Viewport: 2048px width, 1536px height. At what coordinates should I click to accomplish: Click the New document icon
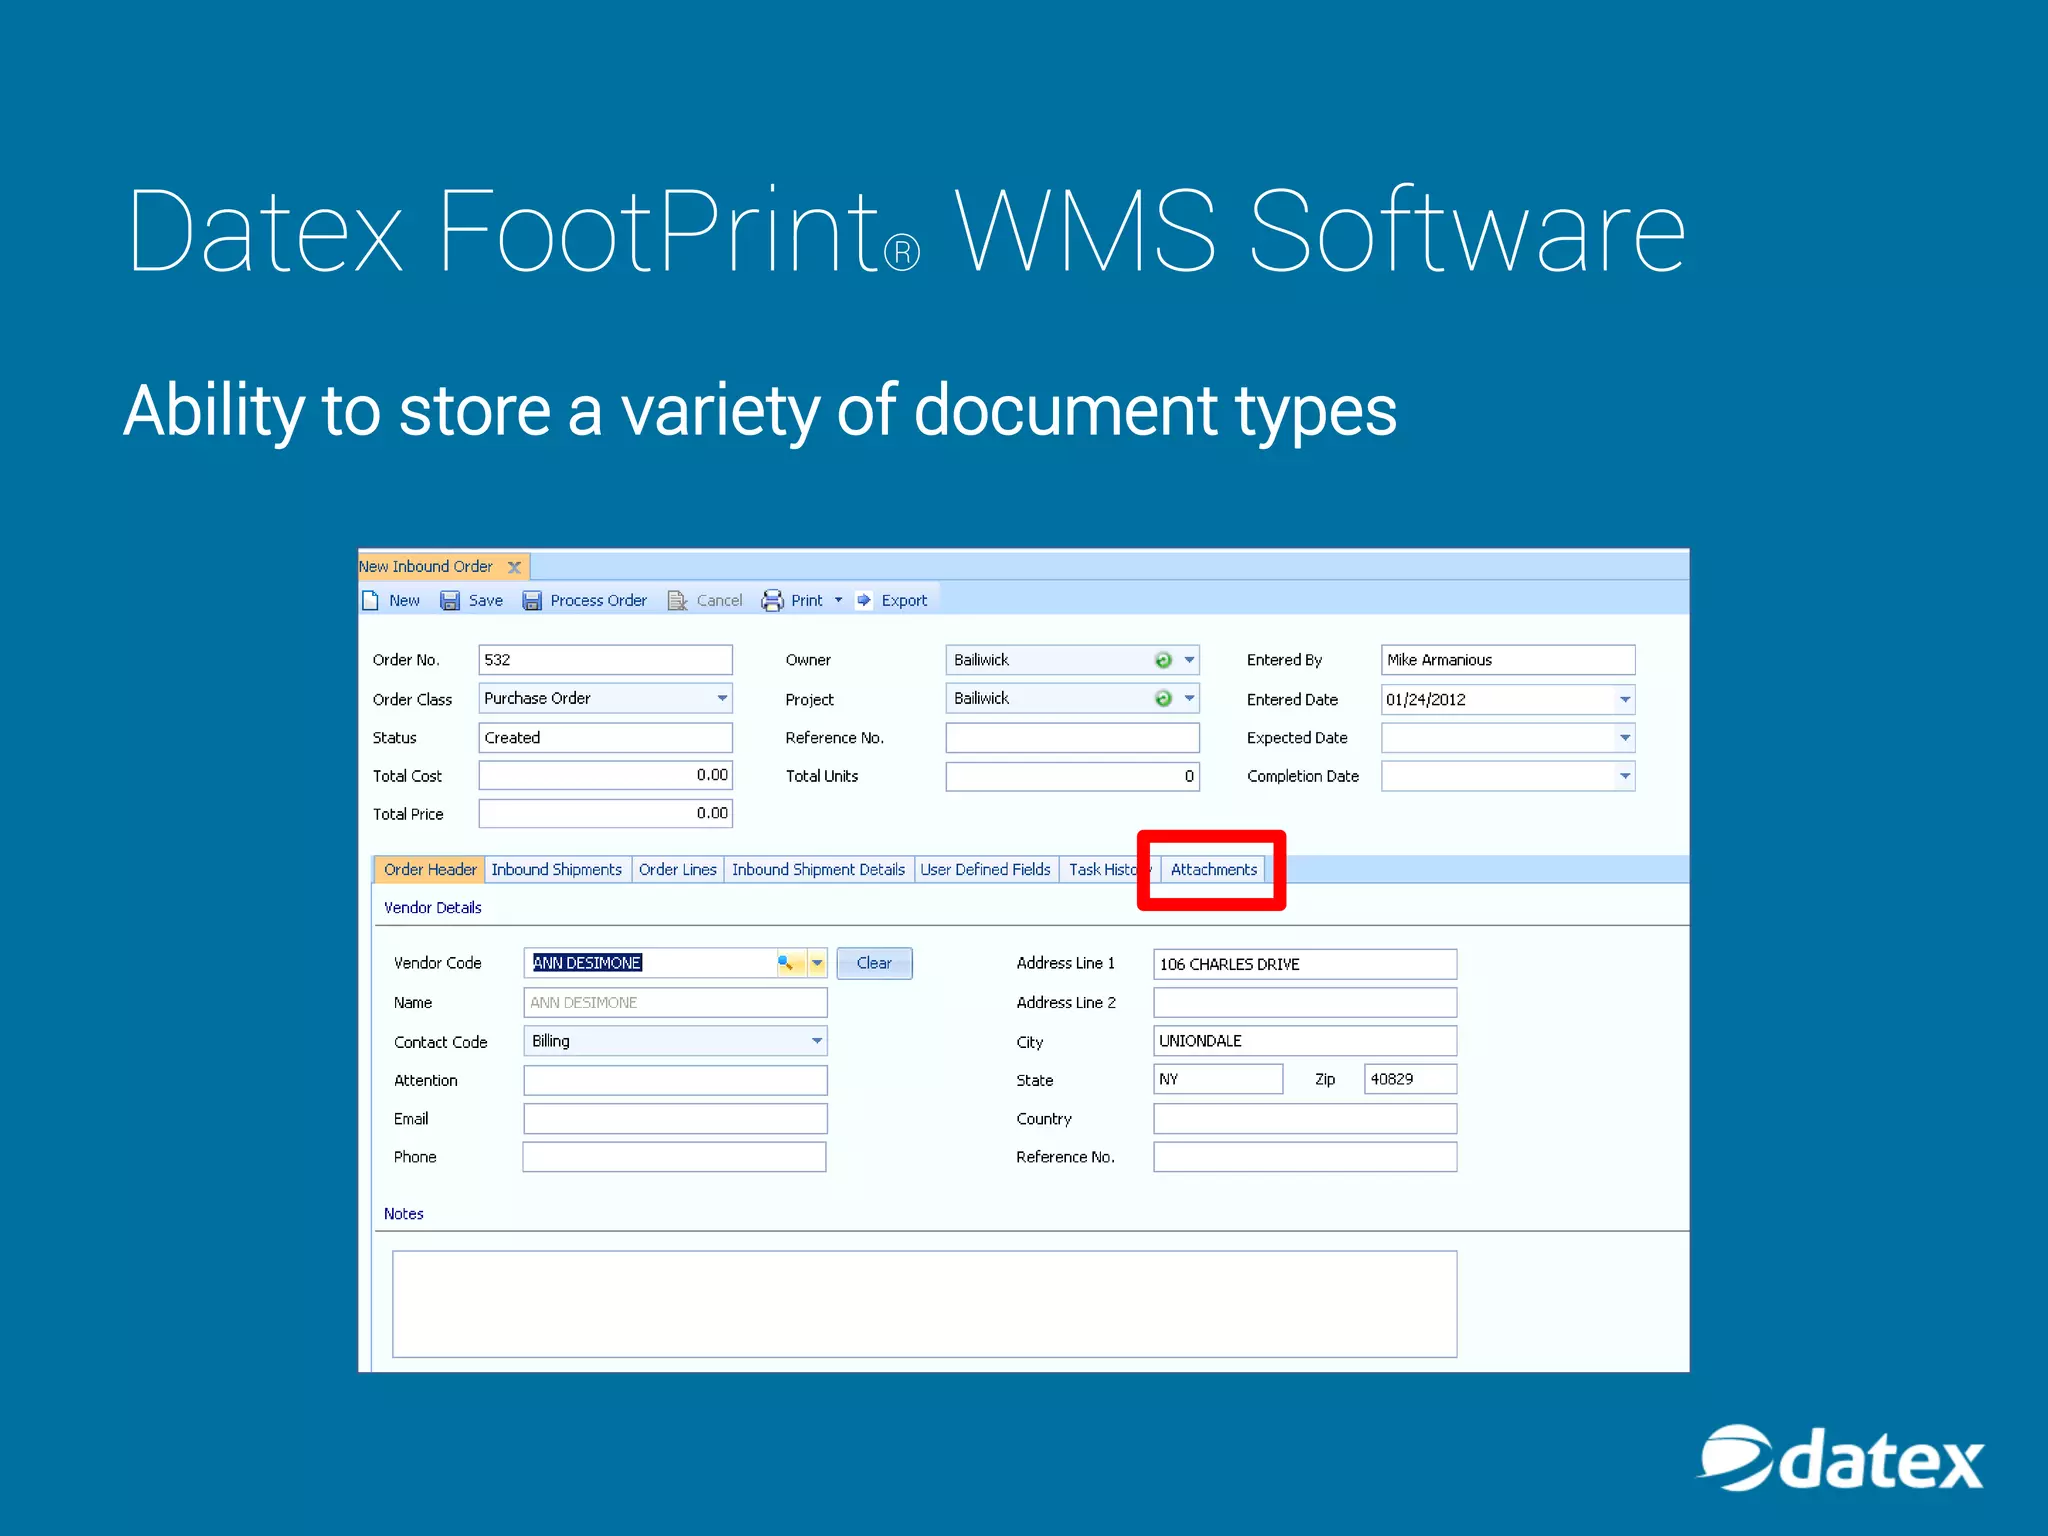coord(371,600)
